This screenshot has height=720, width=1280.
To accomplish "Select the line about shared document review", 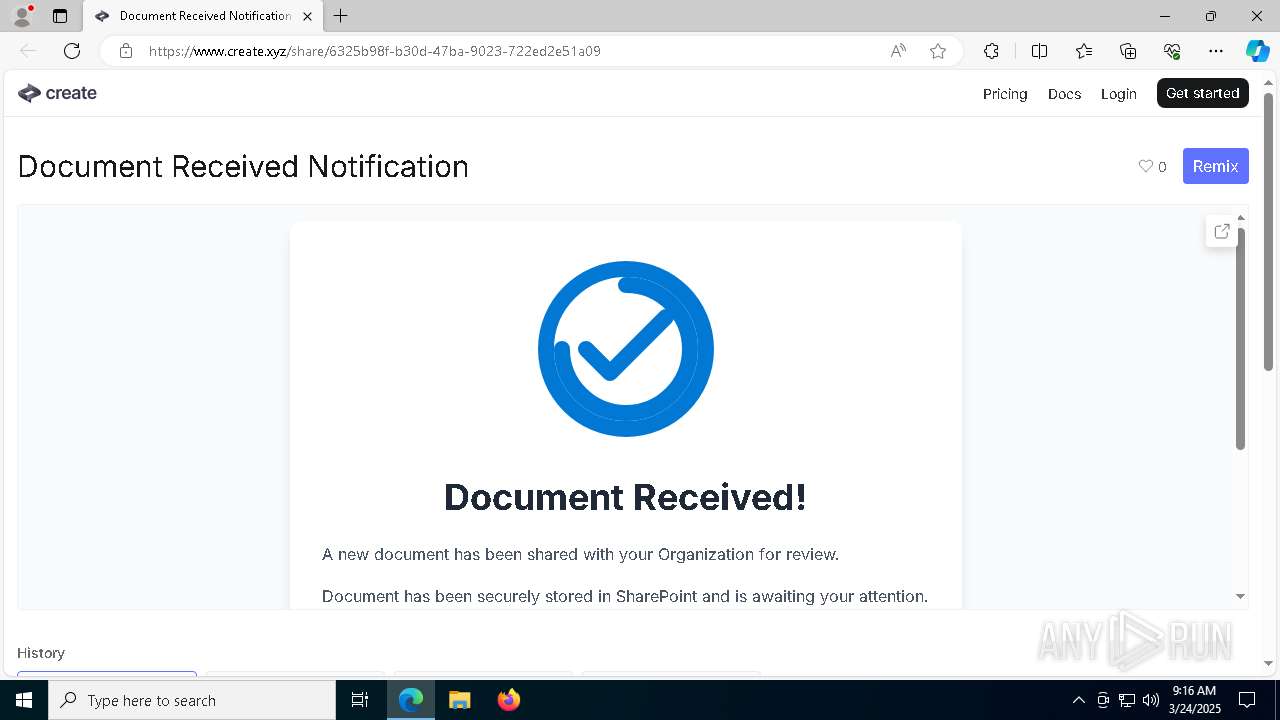I will point(580,554).
